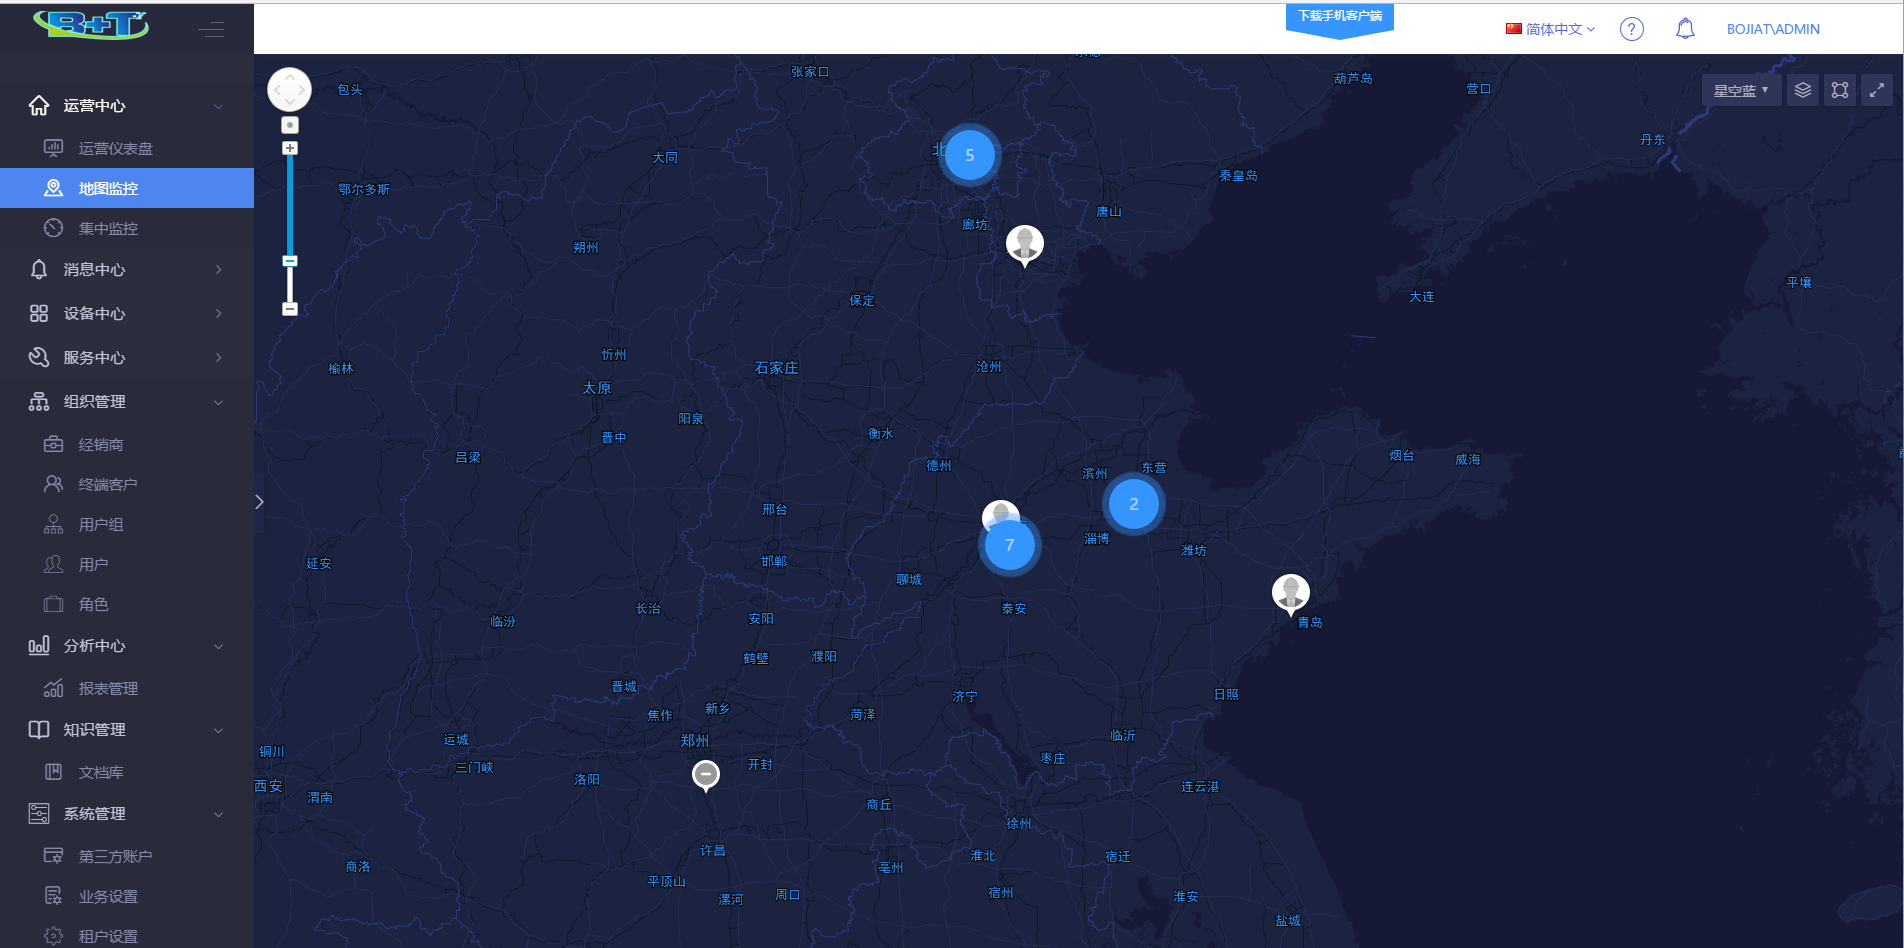The image size is (1904, 948).
Task: Open the 星空蓝 map style dropdown
Action: [1741, 90]
